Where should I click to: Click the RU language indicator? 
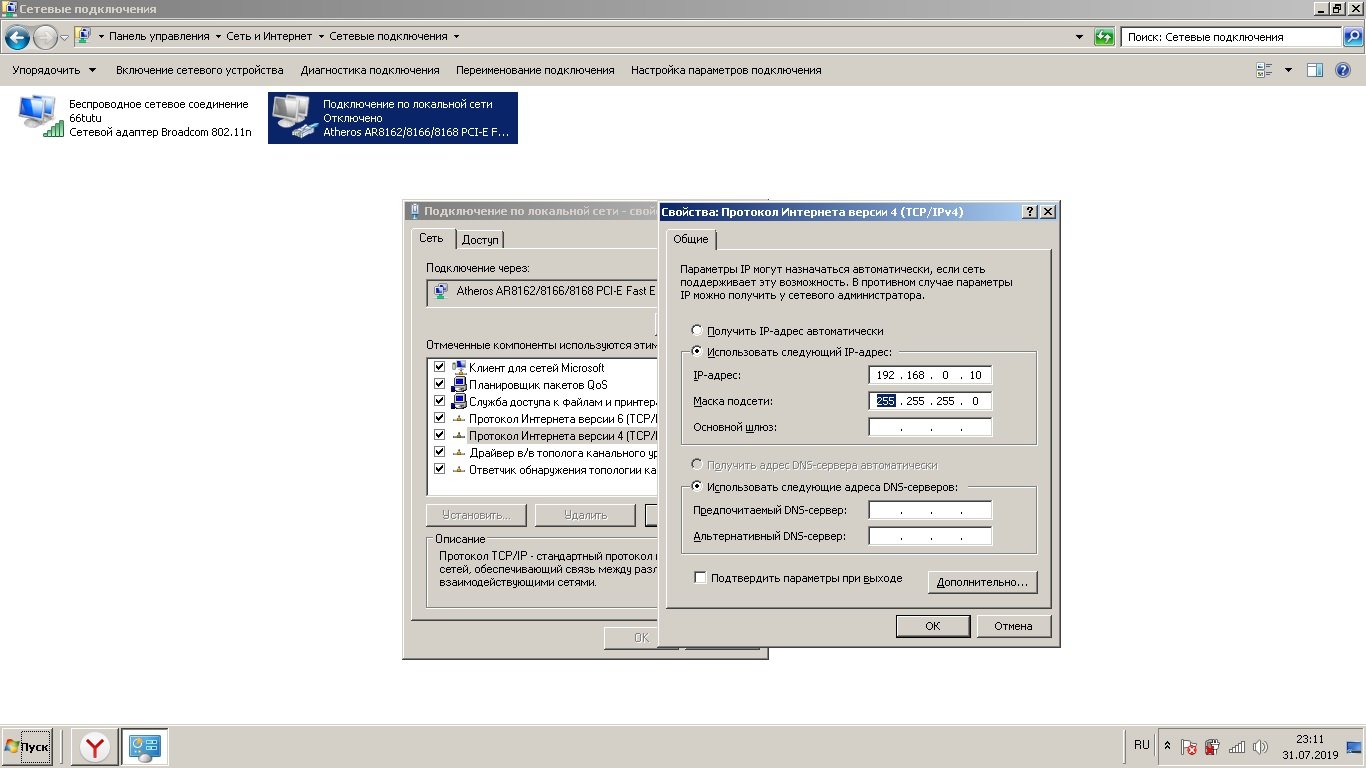coord(1142,745)
